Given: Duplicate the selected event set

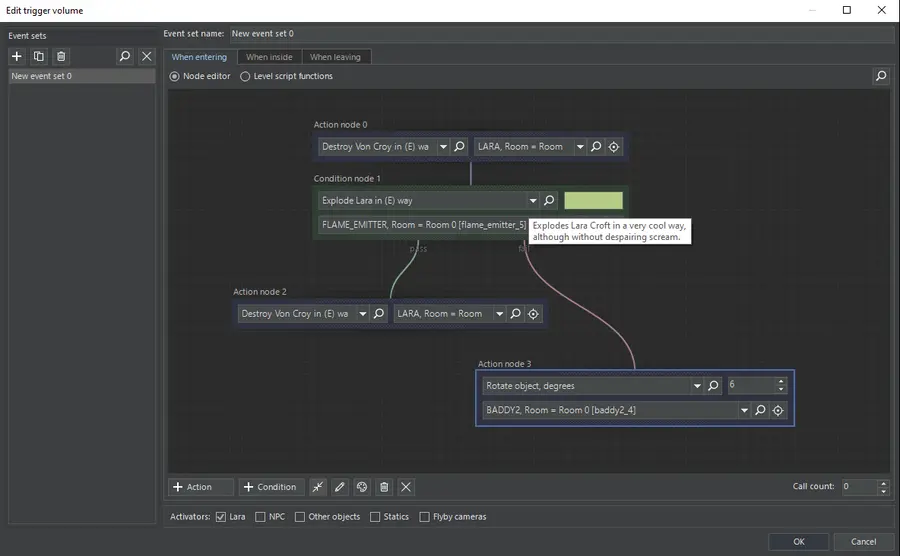Looking at the screenshot, I should 39,57.
